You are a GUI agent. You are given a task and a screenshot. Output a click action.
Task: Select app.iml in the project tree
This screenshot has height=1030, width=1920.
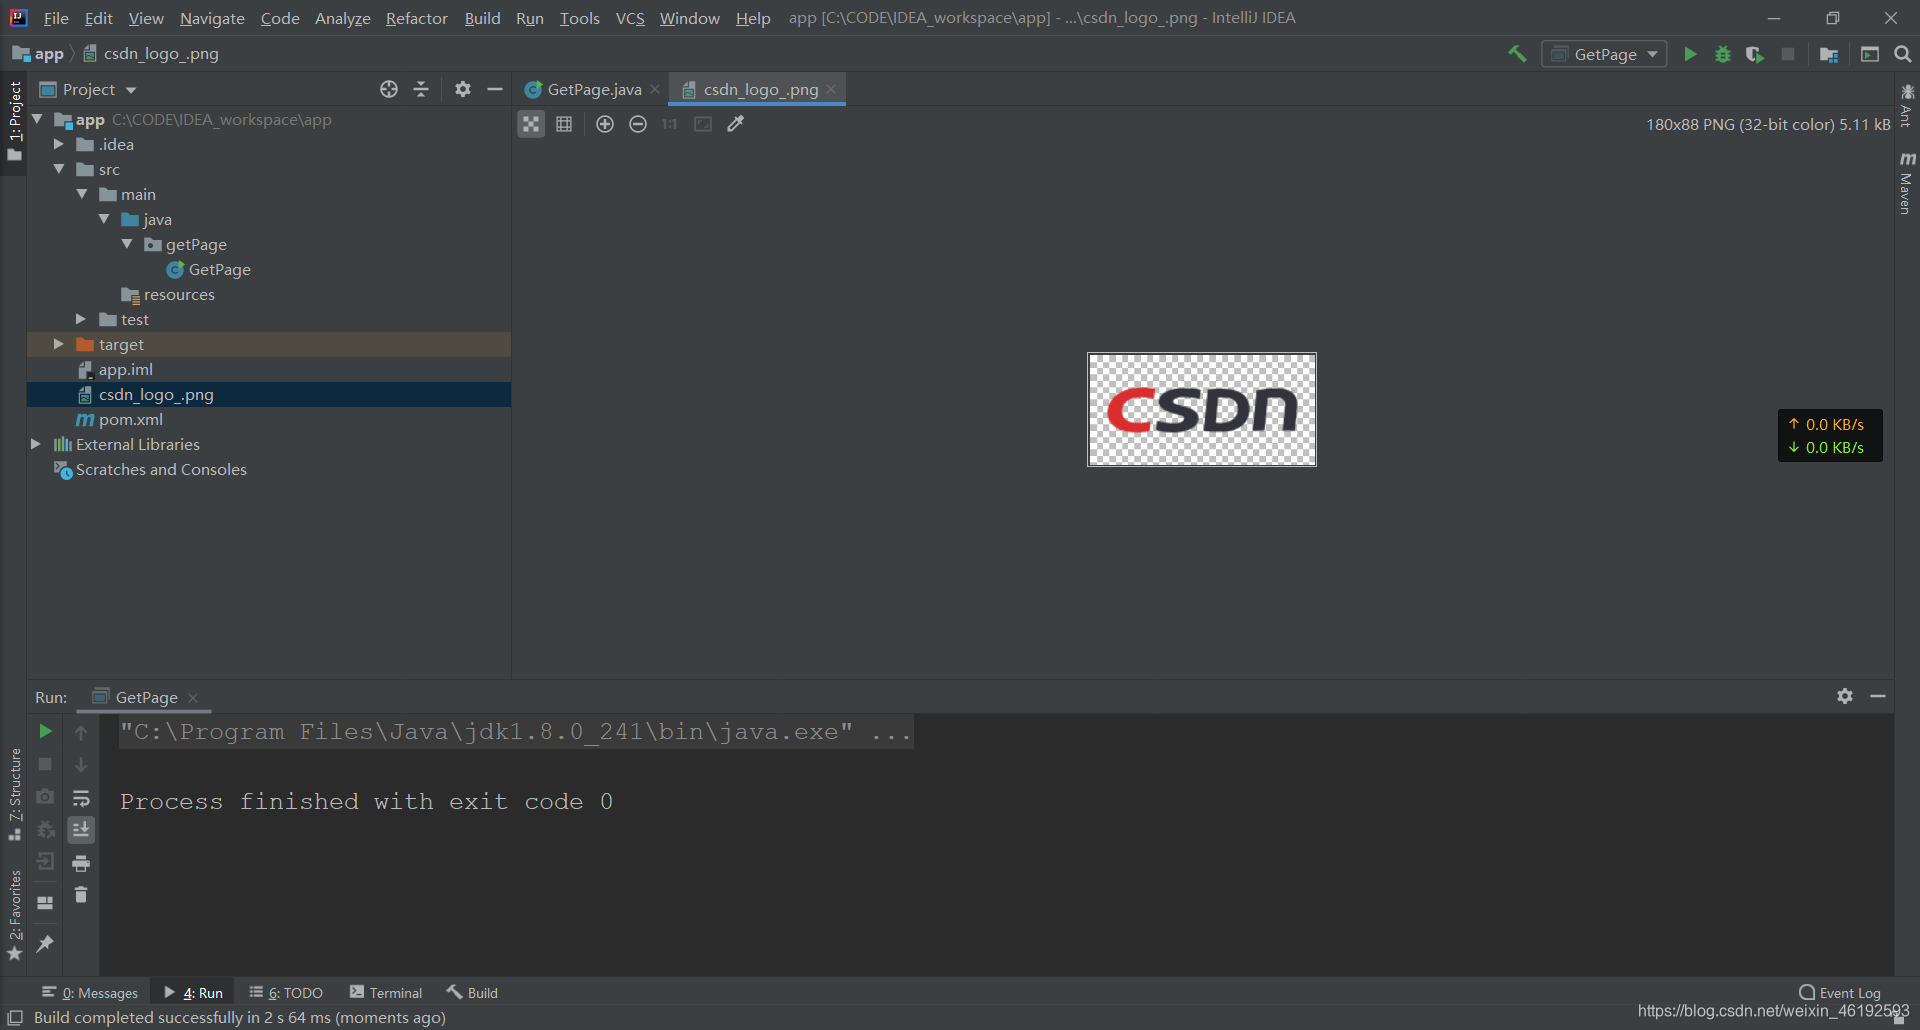pyautogui.click(x=125, y=369)
